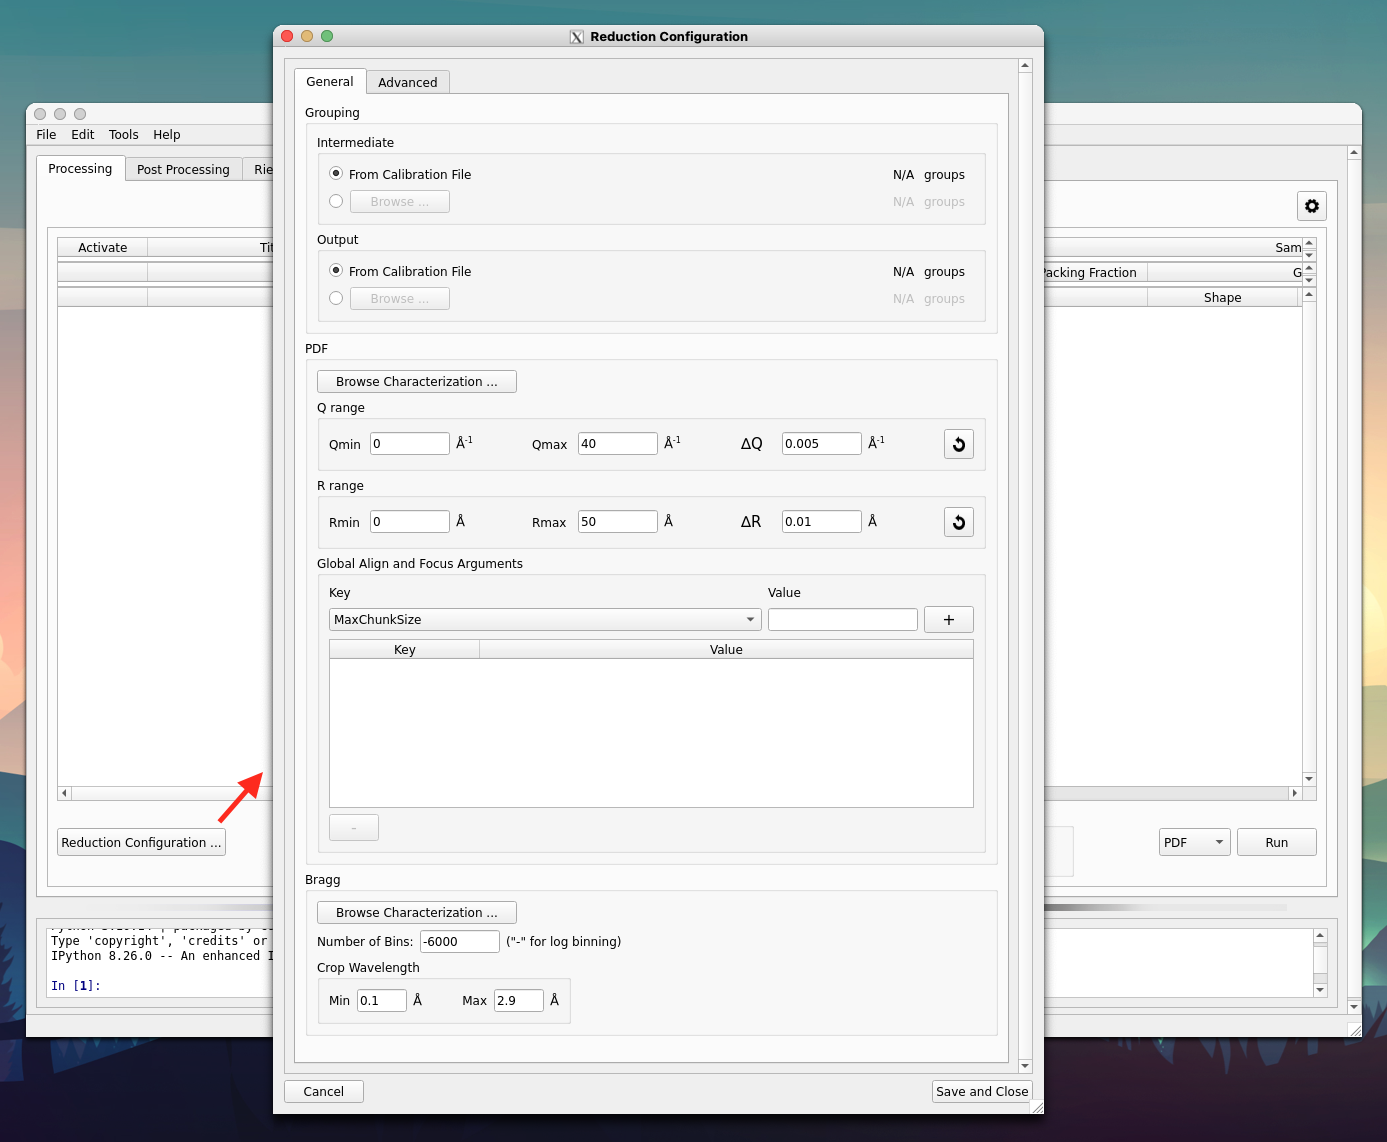The height and width of the screenshot is (1142, 1387).
Task: Select Output From Calibration File radio
Action: (336, 271)
